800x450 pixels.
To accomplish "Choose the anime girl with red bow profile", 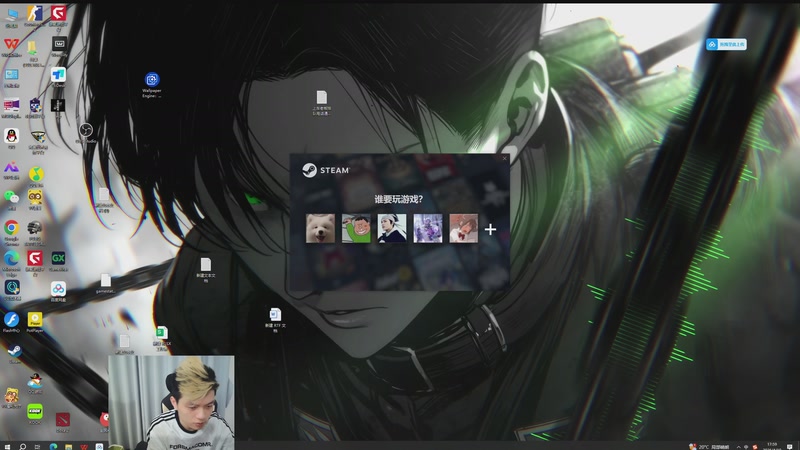I will click(463, 228).
